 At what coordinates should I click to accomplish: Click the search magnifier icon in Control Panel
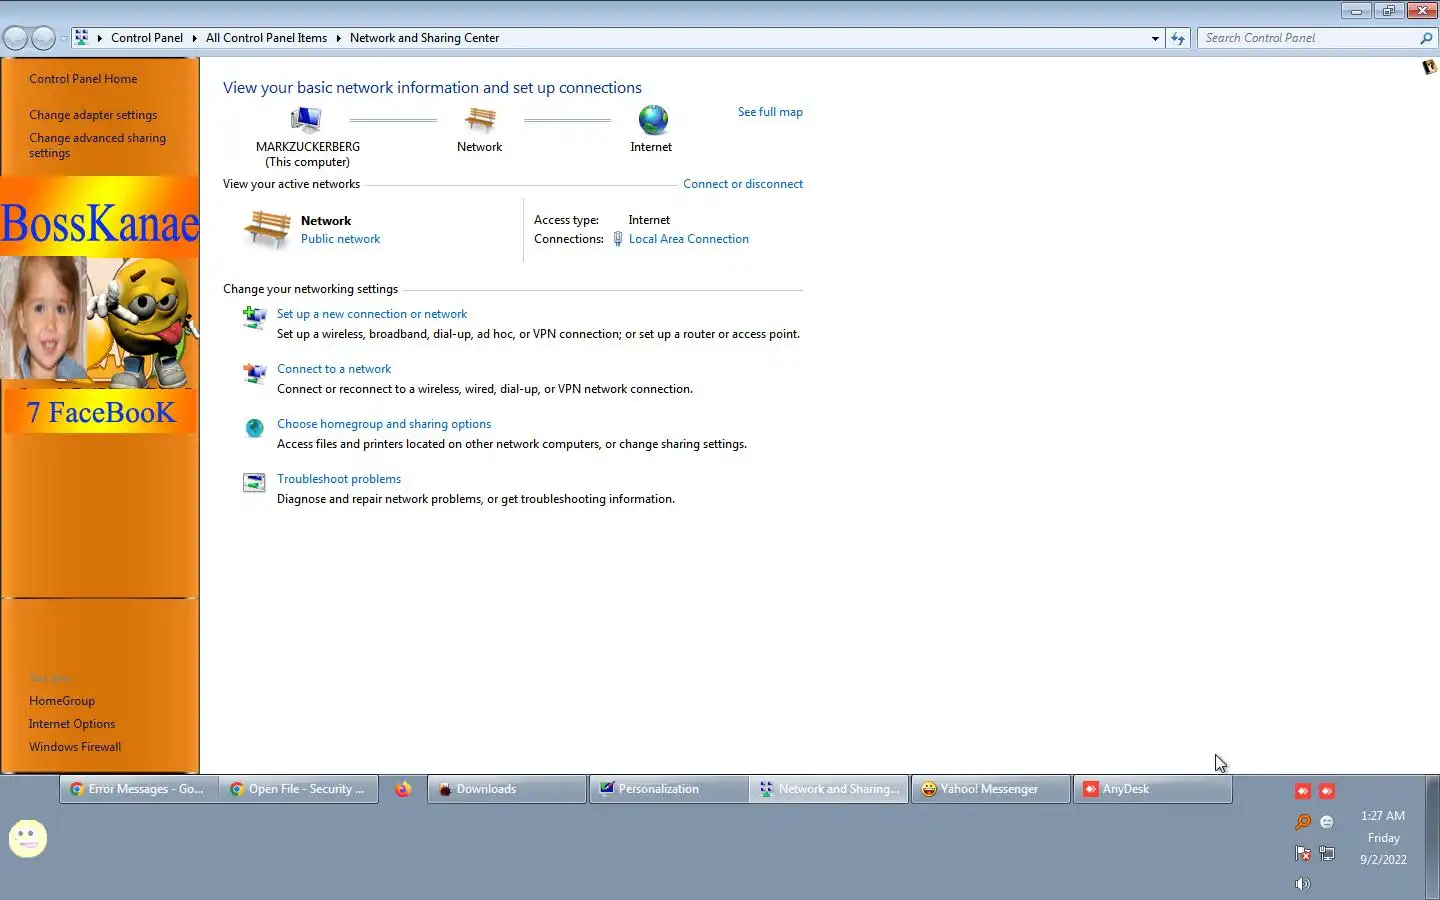(x=1426, y=38)
